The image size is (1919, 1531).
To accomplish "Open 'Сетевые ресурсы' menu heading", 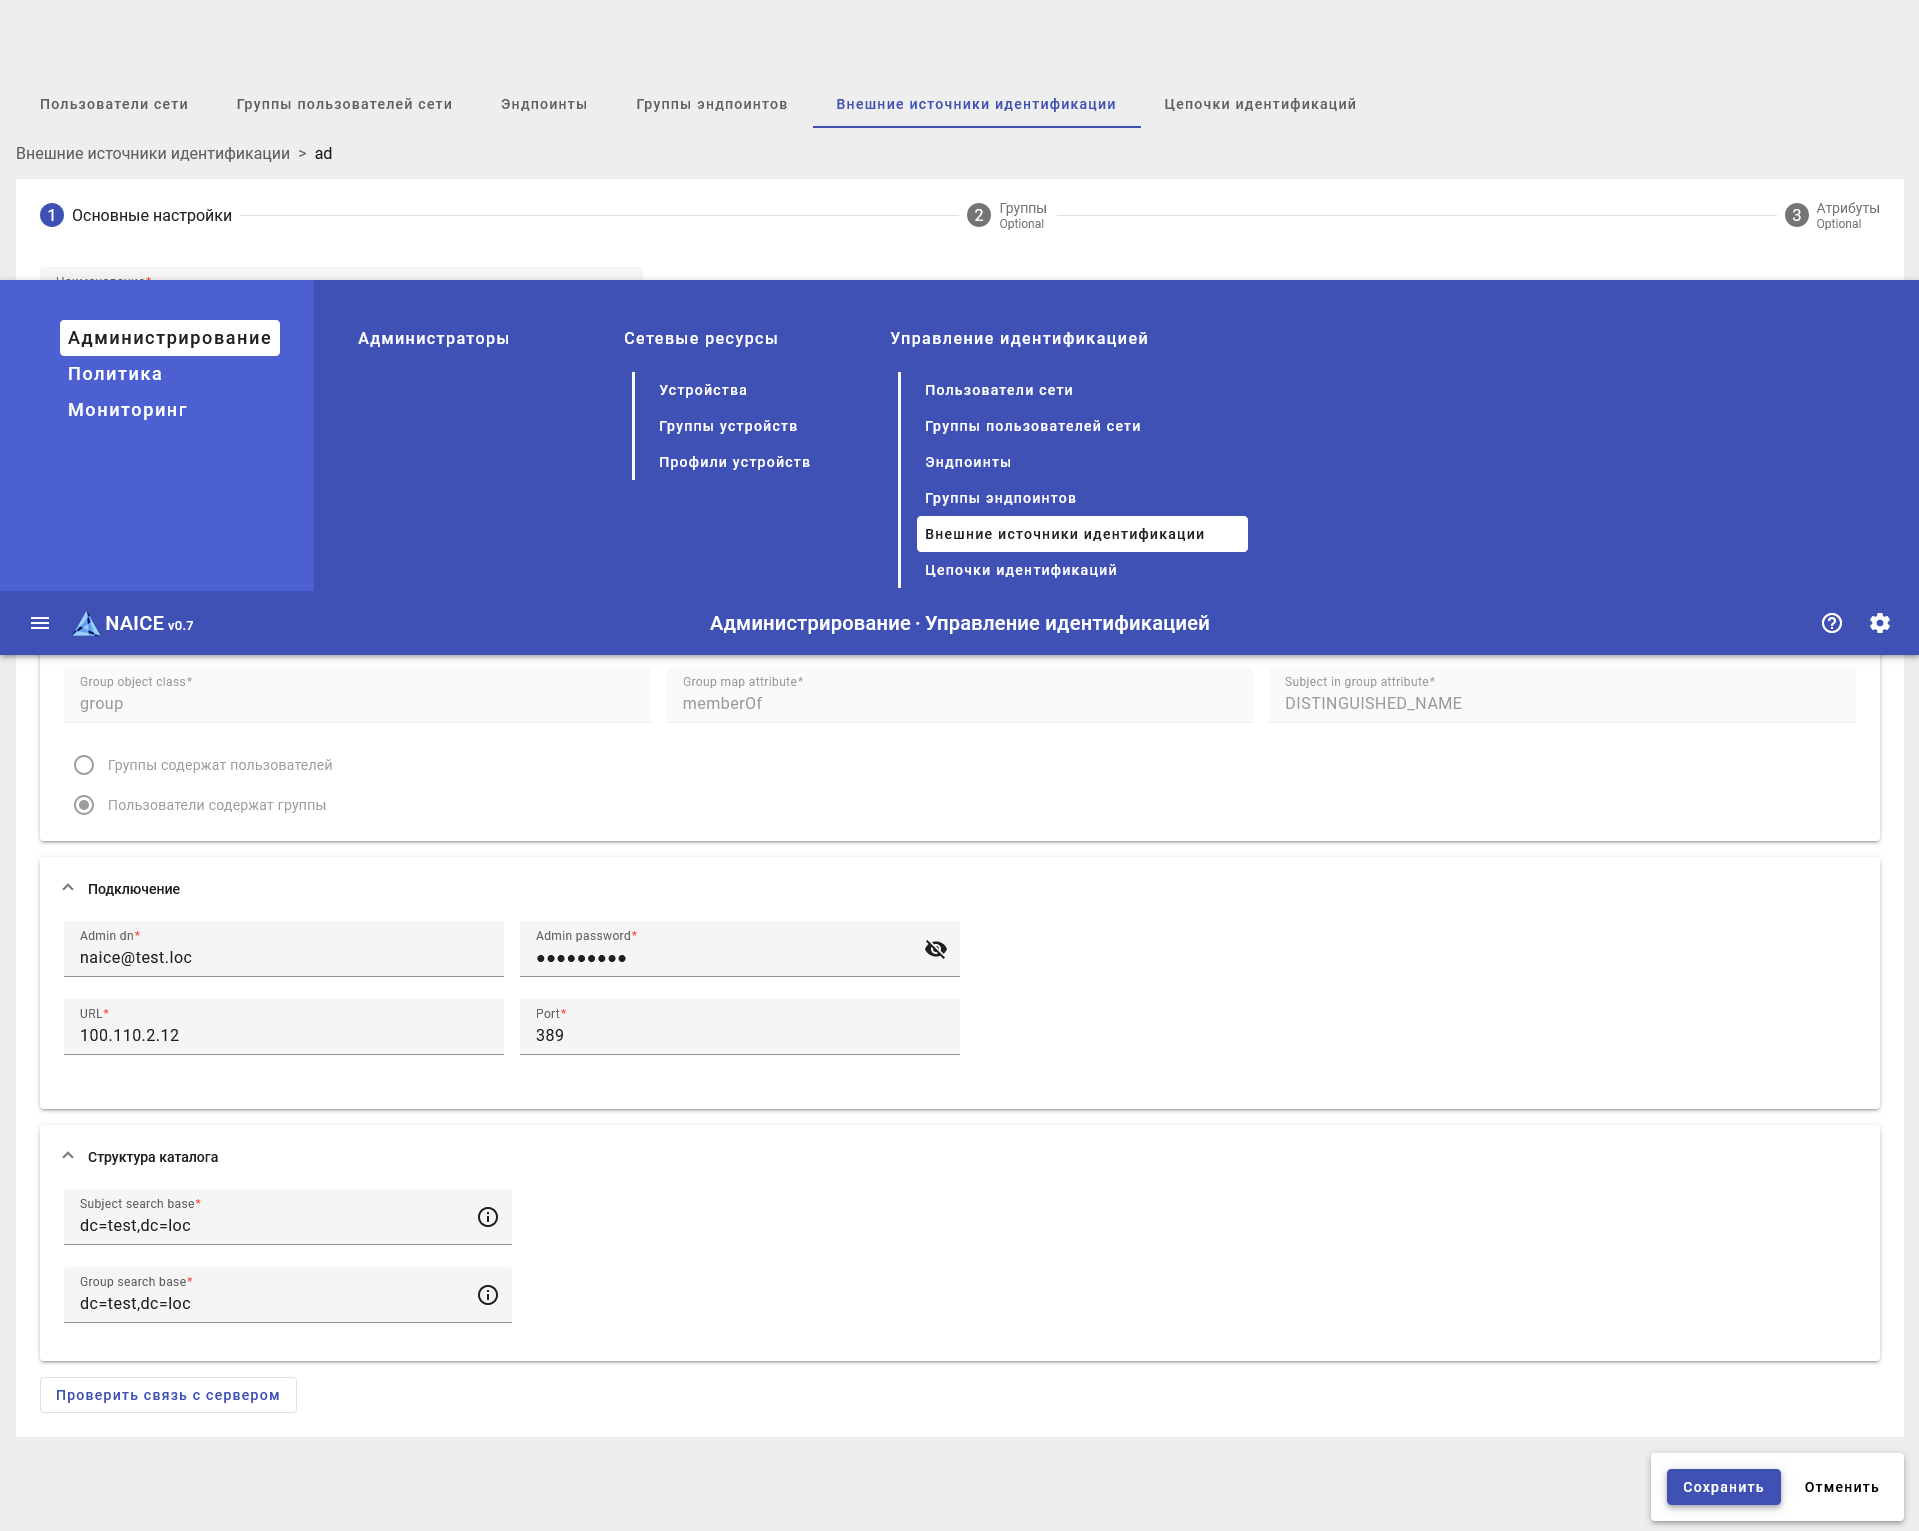I will pos(701,338).
